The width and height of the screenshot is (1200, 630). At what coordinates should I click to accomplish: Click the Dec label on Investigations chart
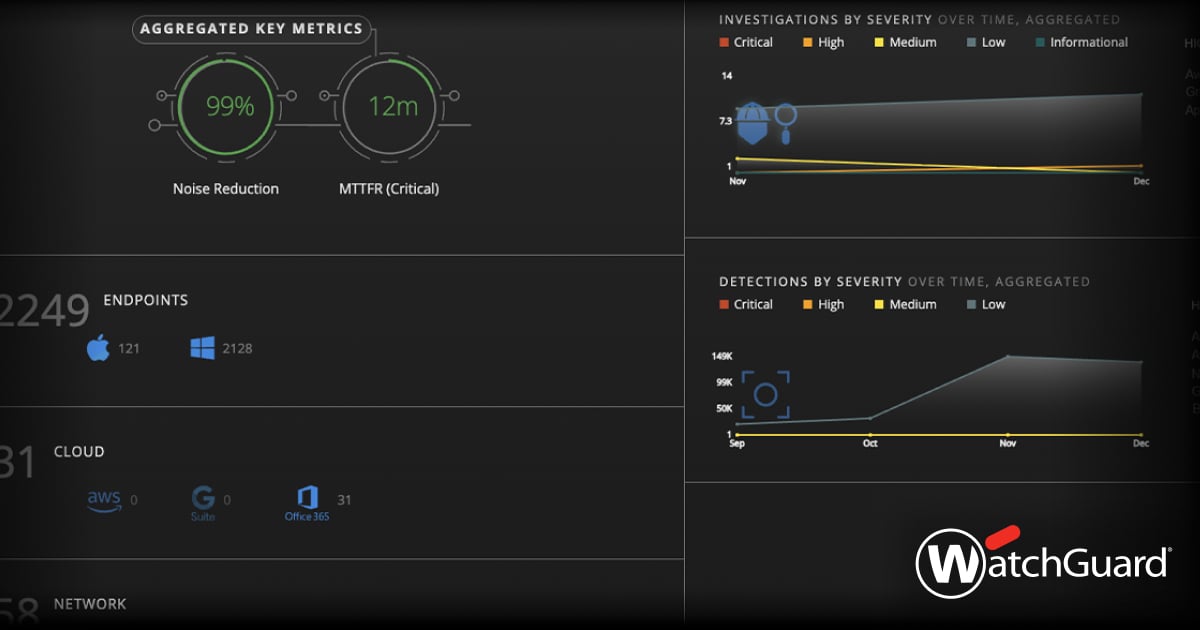click(x=1141, y=181)
